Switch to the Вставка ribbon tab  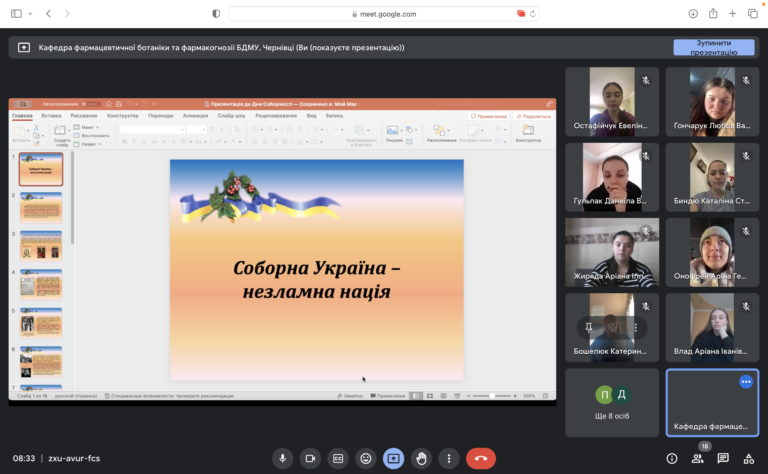coord(51,115)
